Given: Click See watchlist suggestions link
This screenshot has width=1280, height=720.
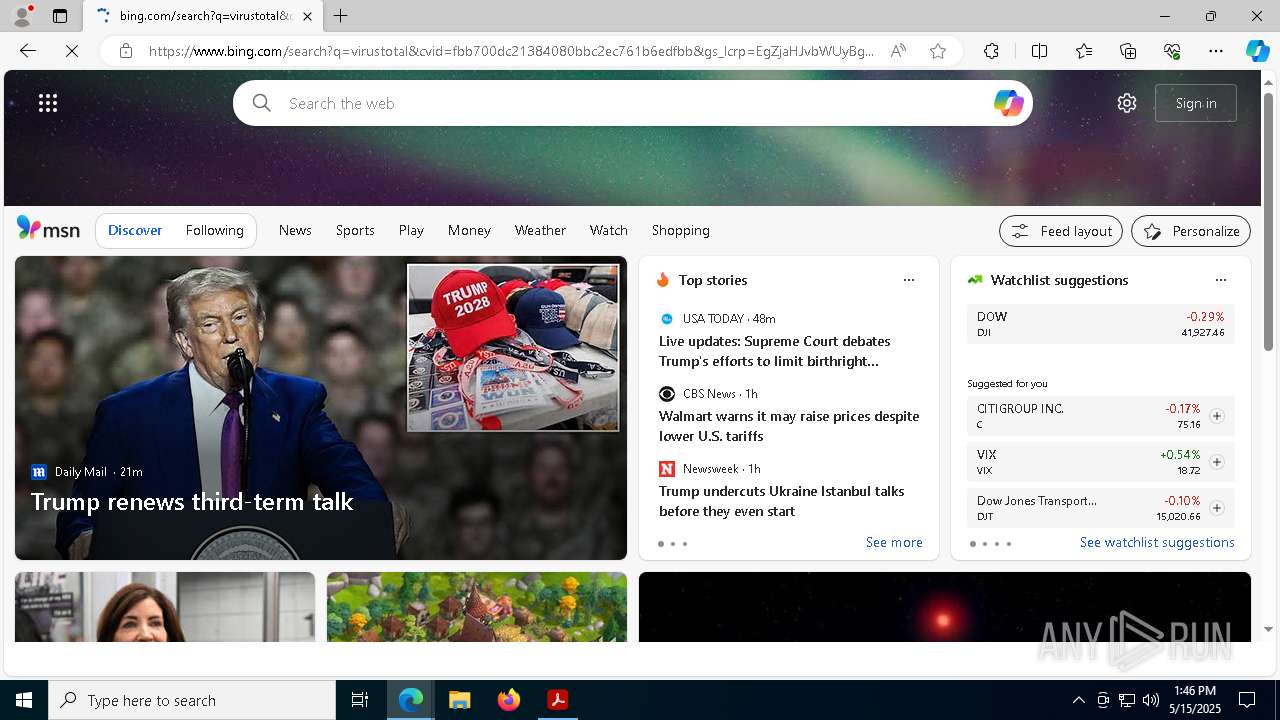Looking at the screenshot, I should (x=1157, y=542).
